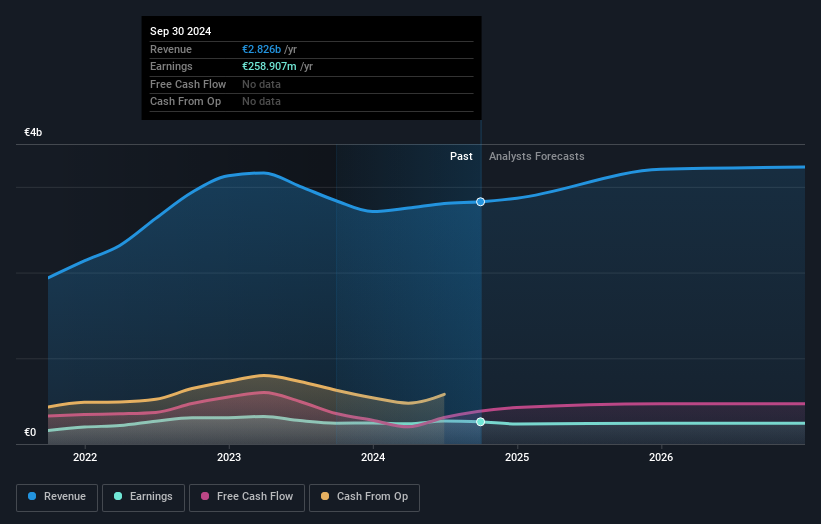Select the Earnings data point marker

tap(480, 422)
